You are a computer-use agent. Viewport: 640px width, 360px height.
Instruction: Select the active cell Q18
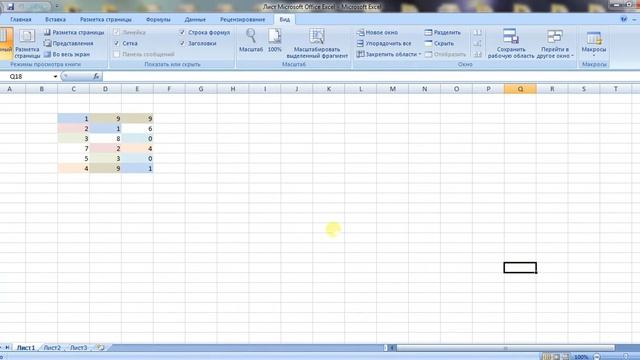click(x=520, y=268)
